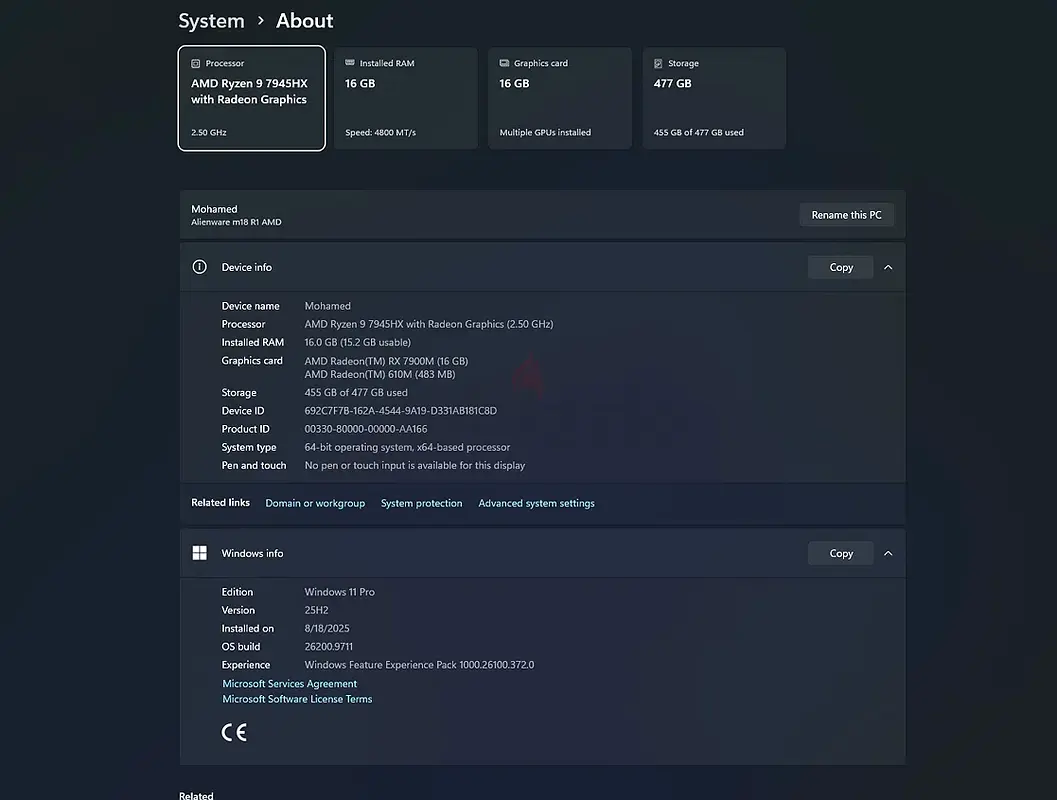Click the Speed: 4800 MT/s text
1057x800 pixels.
[380, 132]
